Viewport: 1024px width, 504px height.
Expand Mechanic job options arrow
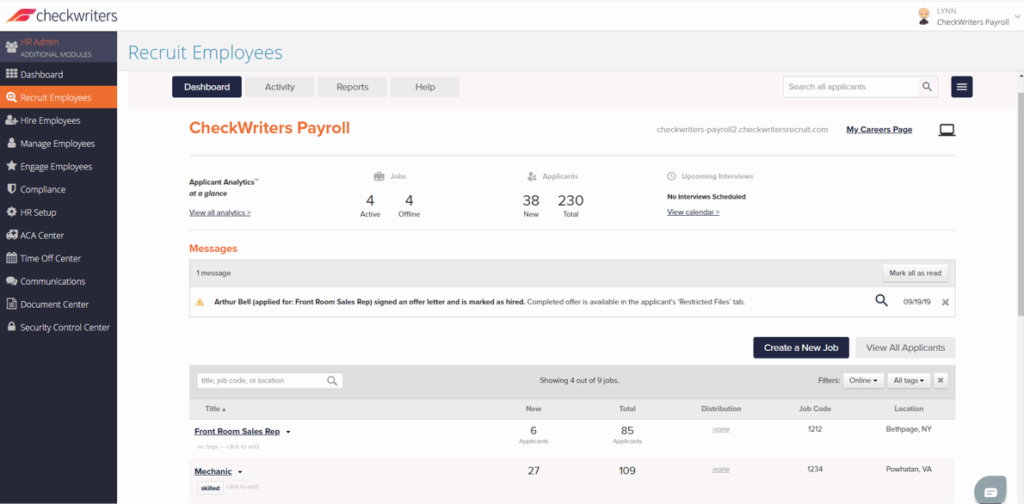(x=240, y=472)
